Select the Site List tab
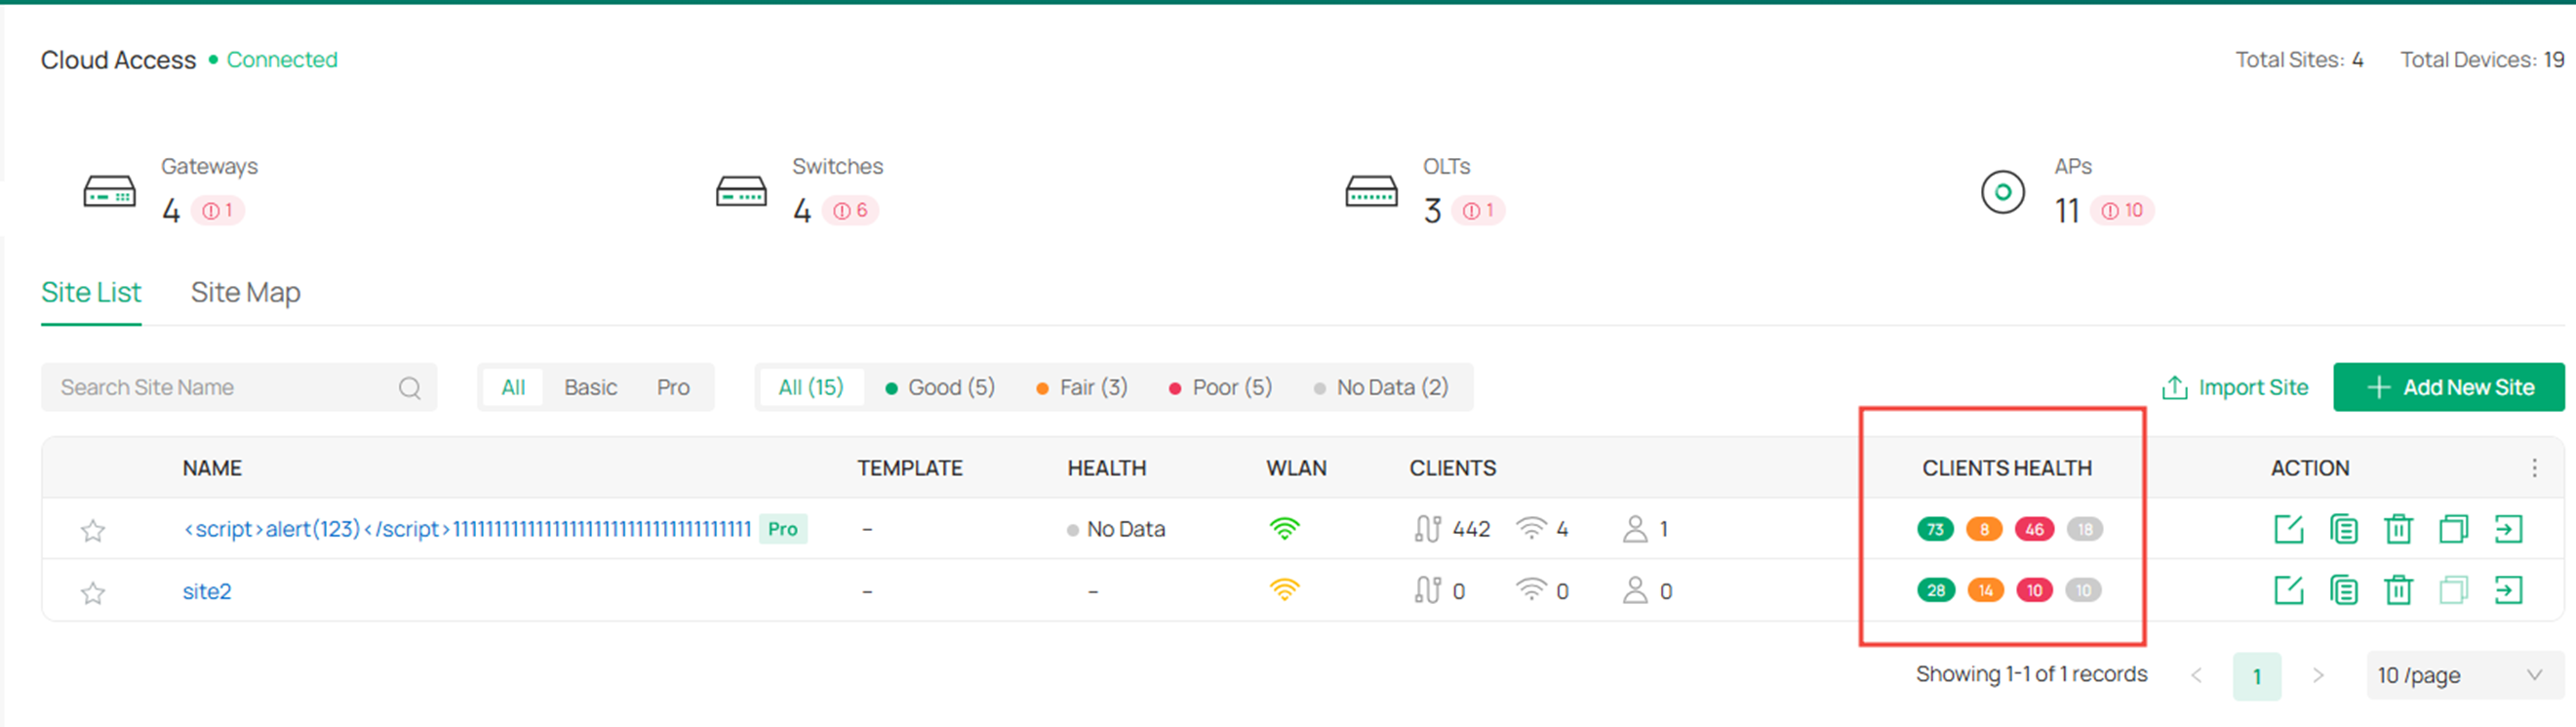Image resolution: width=2576 pixels, height=727 pixels. [91, 292]
